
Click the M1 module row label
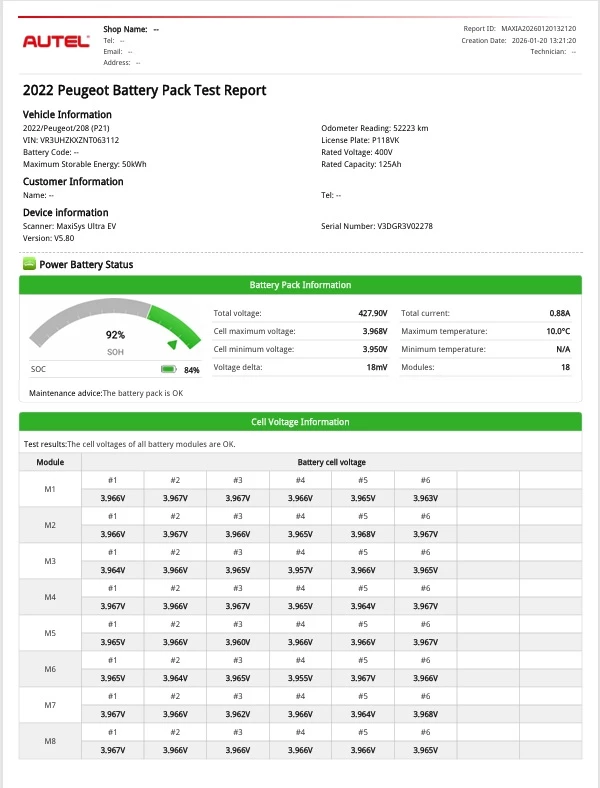[x=50, y=488]
